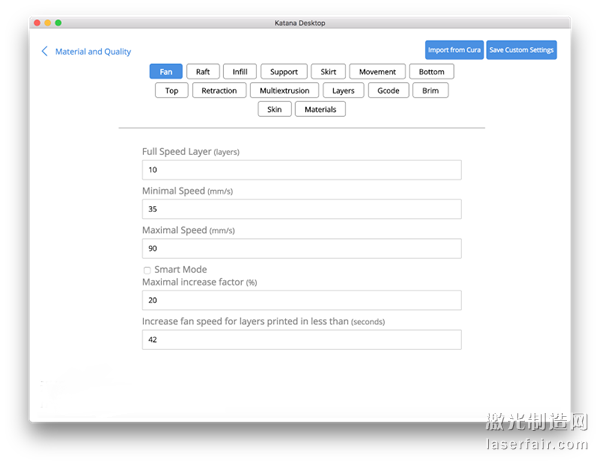This screenshot has width=600, height=464.
Task: Select the increase fan speed seconds field
Action: coord(301,340)
